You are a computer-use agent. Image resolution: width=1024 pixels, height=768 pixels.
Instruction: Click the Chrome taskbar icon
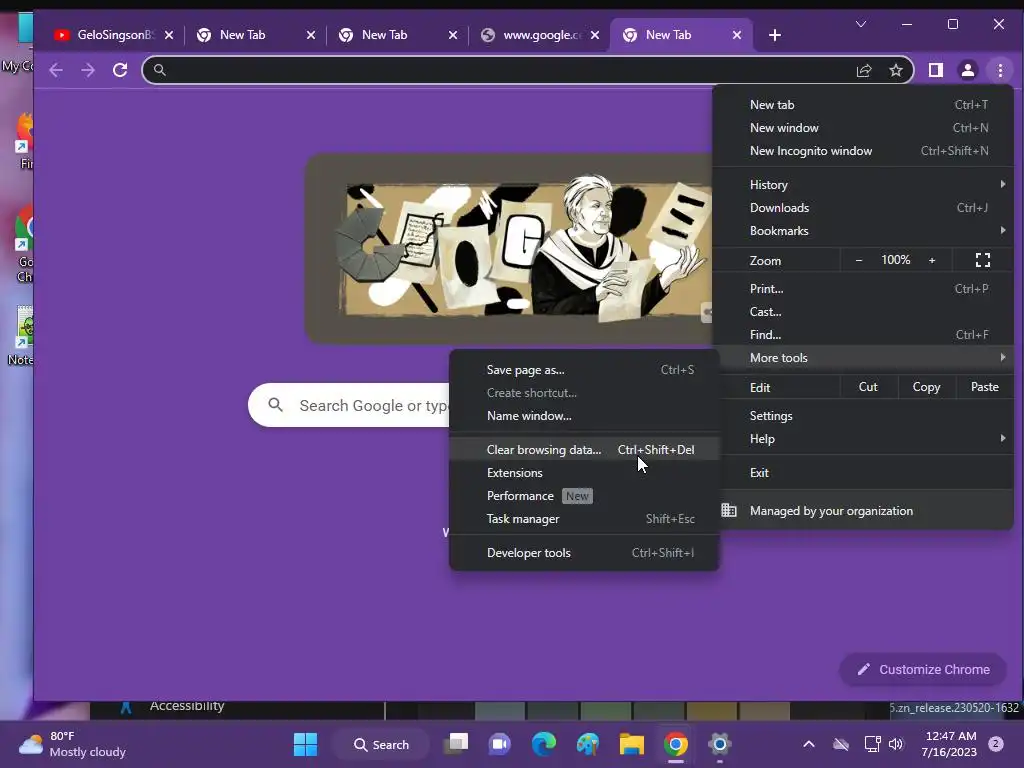pyautogui.click(x=676, y=744)
